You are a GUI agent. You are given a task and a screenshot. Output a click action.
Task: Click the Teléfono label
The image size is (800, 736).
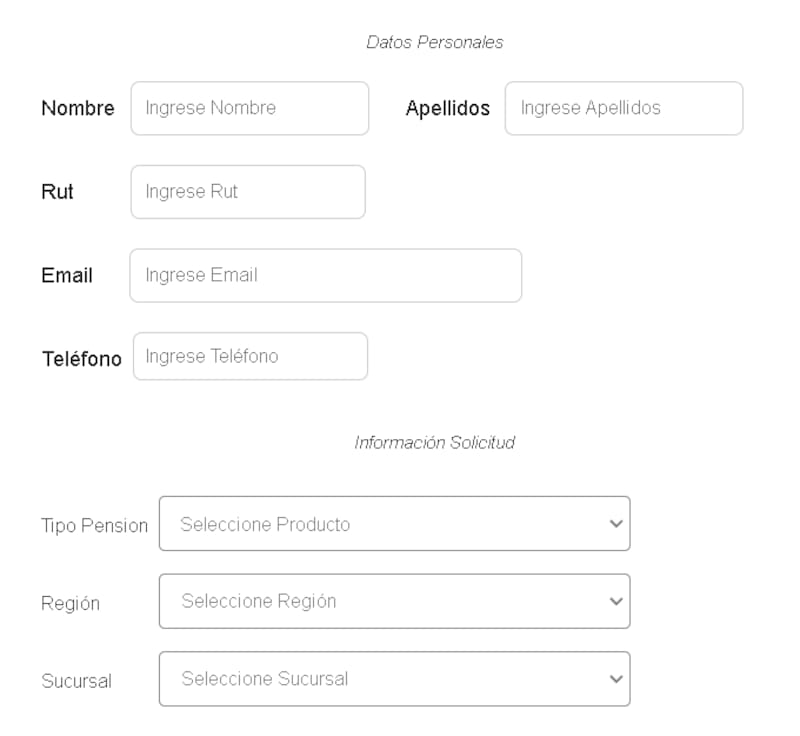[x=81, y=358]
